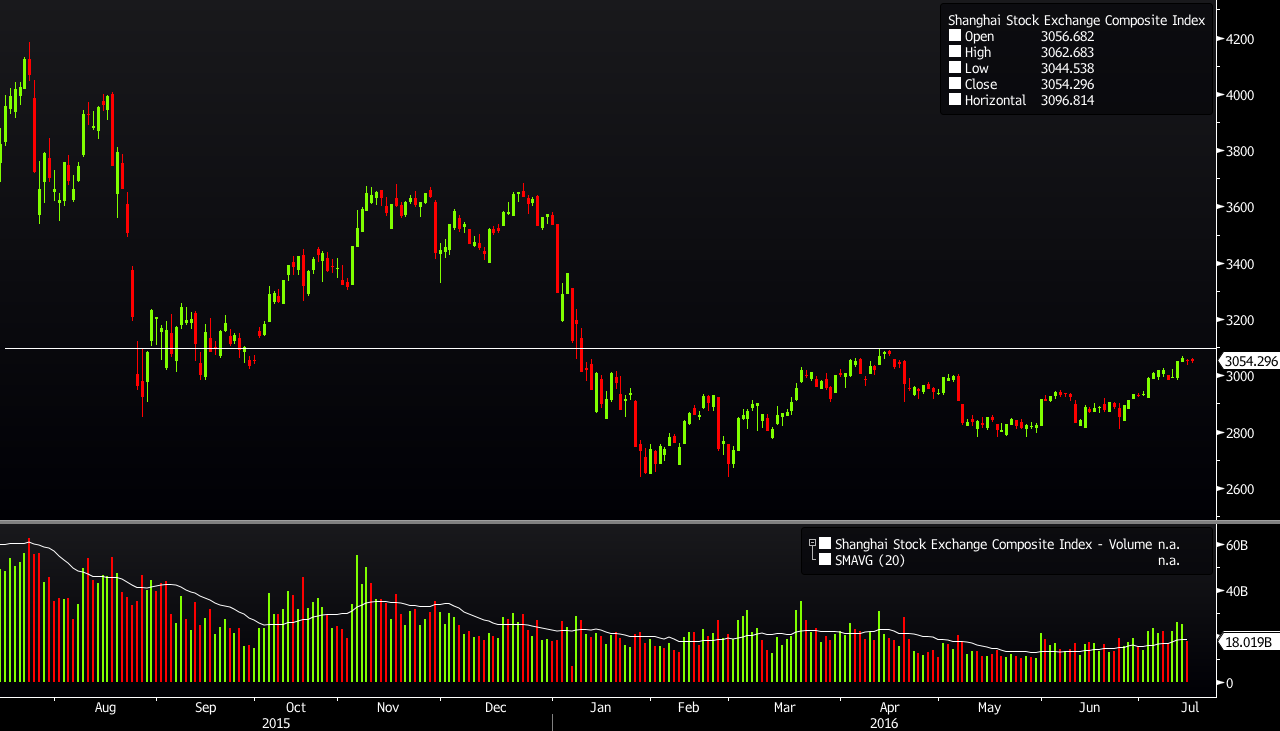Click the last price tag 3054.296 on axis
This screenshot has width=1280, height=731.
1249,361
